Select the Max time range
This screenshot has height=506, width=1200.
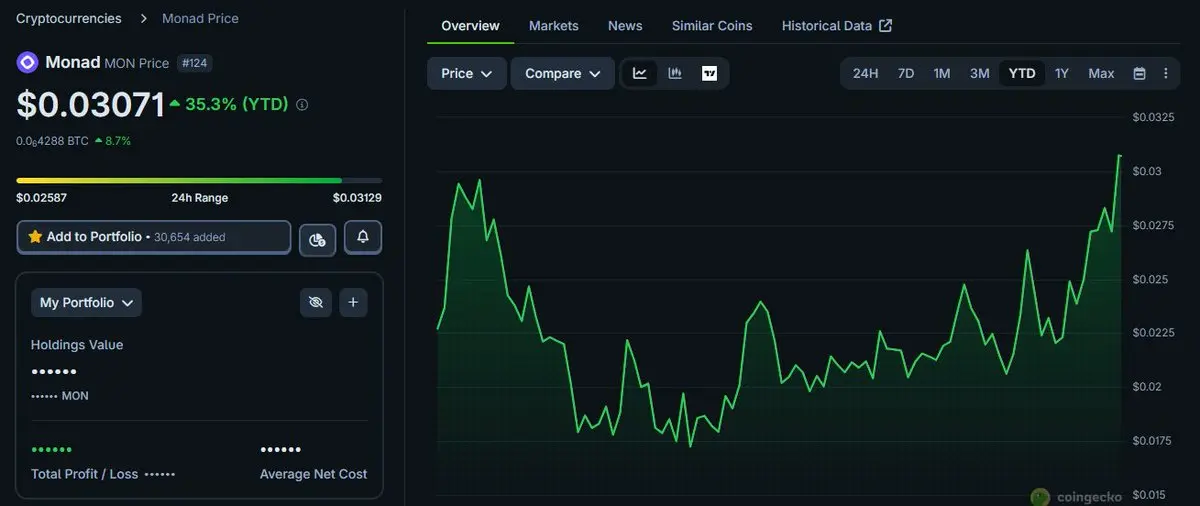[1101, 73]
